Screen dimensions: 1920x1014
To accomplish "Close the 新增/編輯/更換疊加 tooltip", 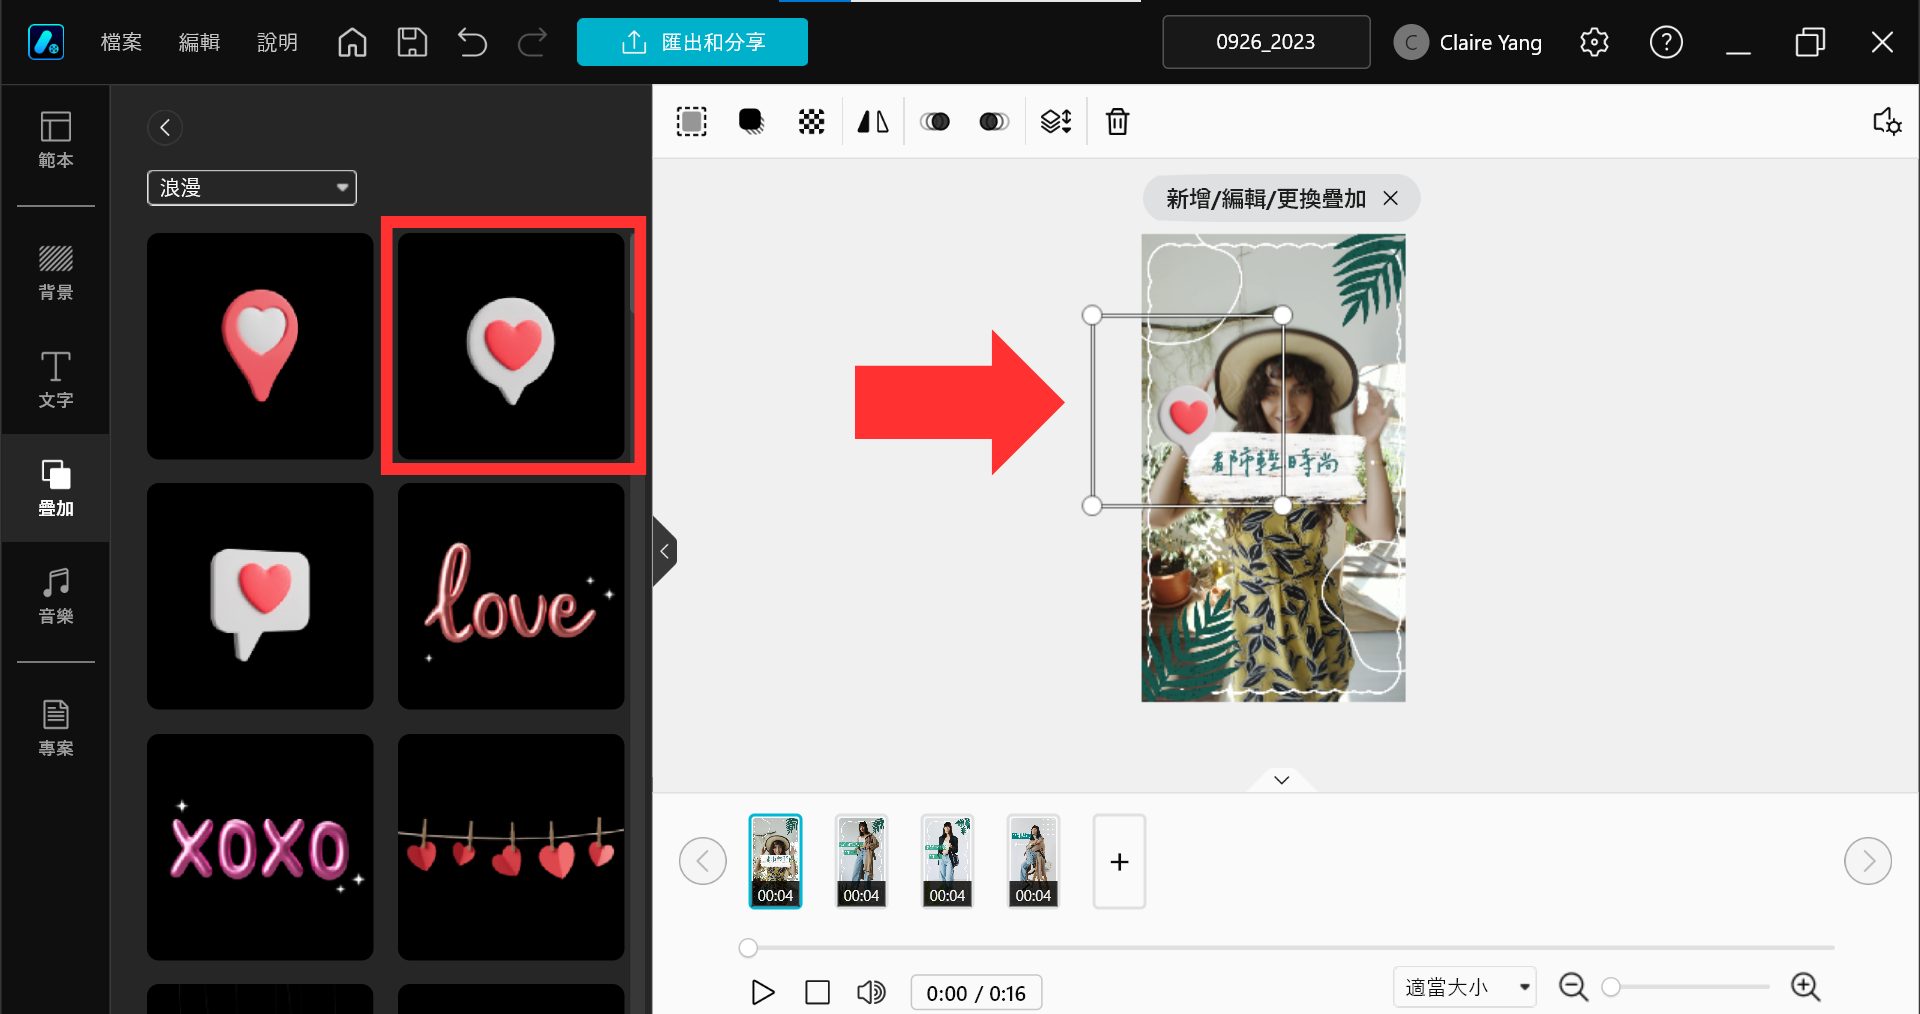I will 1390,198.
